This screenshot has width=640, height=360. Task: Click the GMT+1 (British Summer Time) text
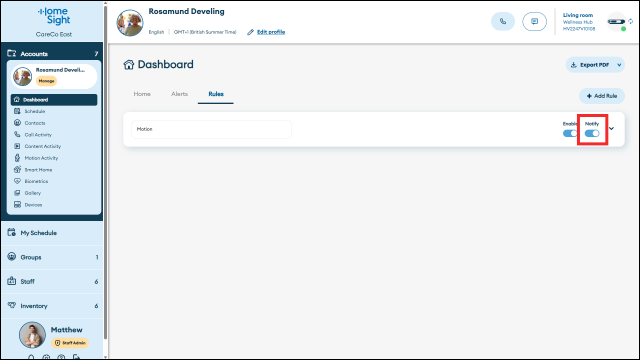(205, 32)
